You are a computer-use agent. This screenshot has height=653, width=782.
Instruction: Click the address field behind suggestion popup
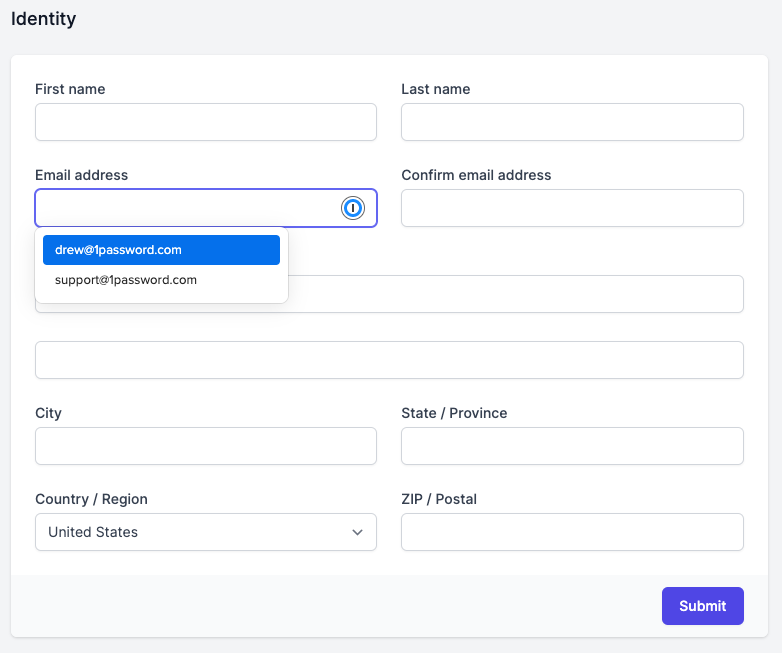(515, 294)
